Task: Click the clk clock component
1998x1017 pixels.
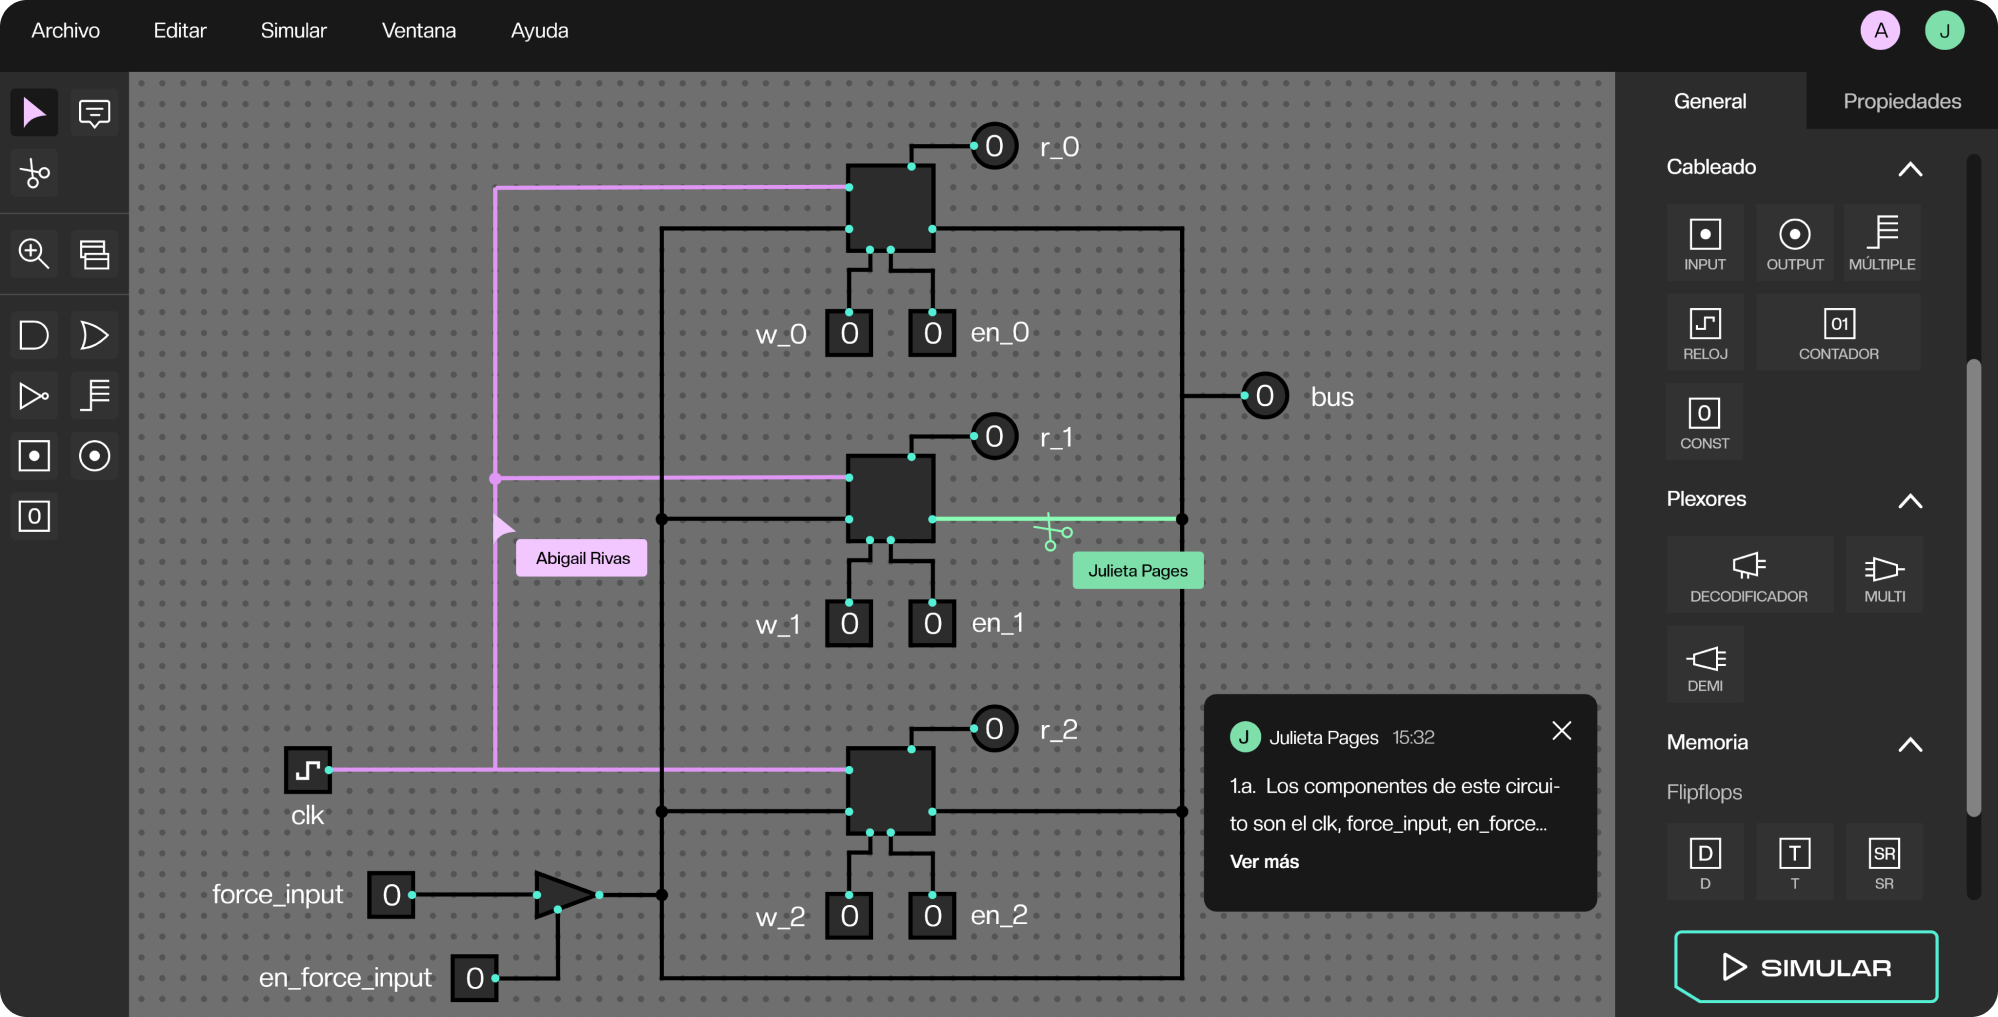Action: click(308, 770)
